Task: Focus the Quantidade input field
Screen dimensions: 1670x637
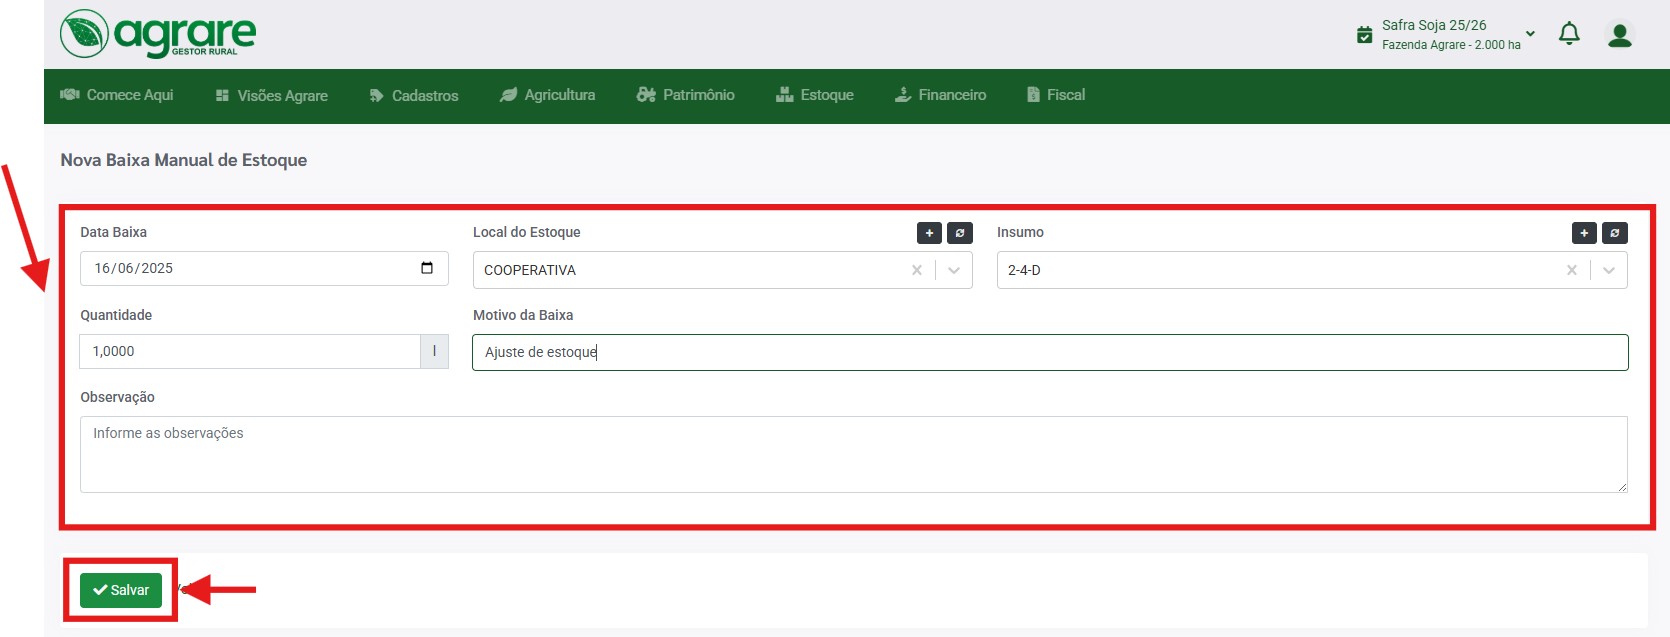Action: click(250, 351)
